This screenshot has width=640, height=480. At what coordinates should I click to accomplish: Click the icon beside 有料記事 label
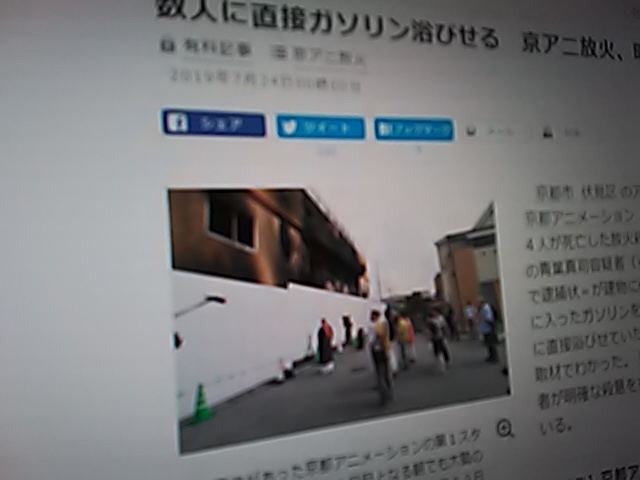pyautogui.click(x=167, y=46)
